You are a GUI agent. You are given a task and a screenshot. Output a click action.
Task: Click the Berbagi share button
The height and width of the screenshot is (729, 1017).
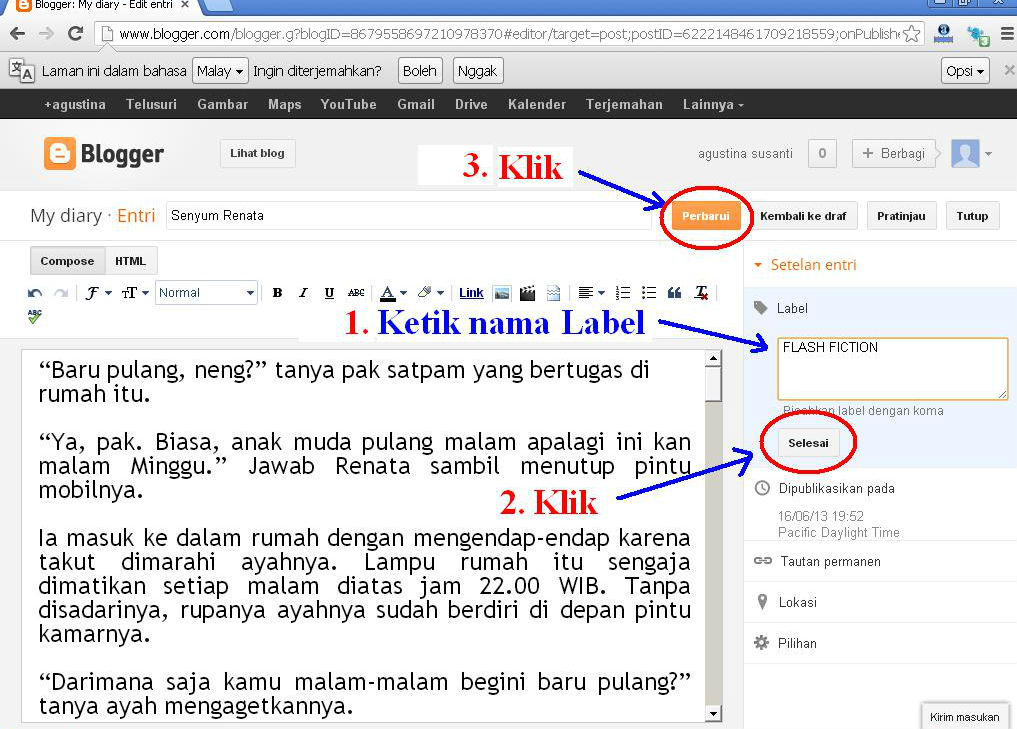click(894, 154)
